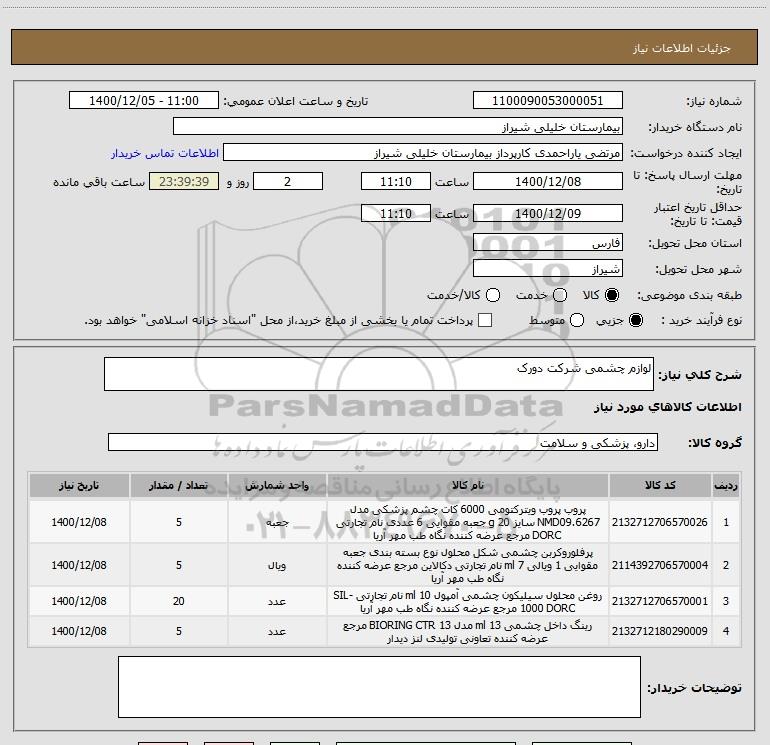Screen dimensions: 770x745
Task: Click the جزئیات اطلاعات نیاز header title
Action: (x=682, y=48)
